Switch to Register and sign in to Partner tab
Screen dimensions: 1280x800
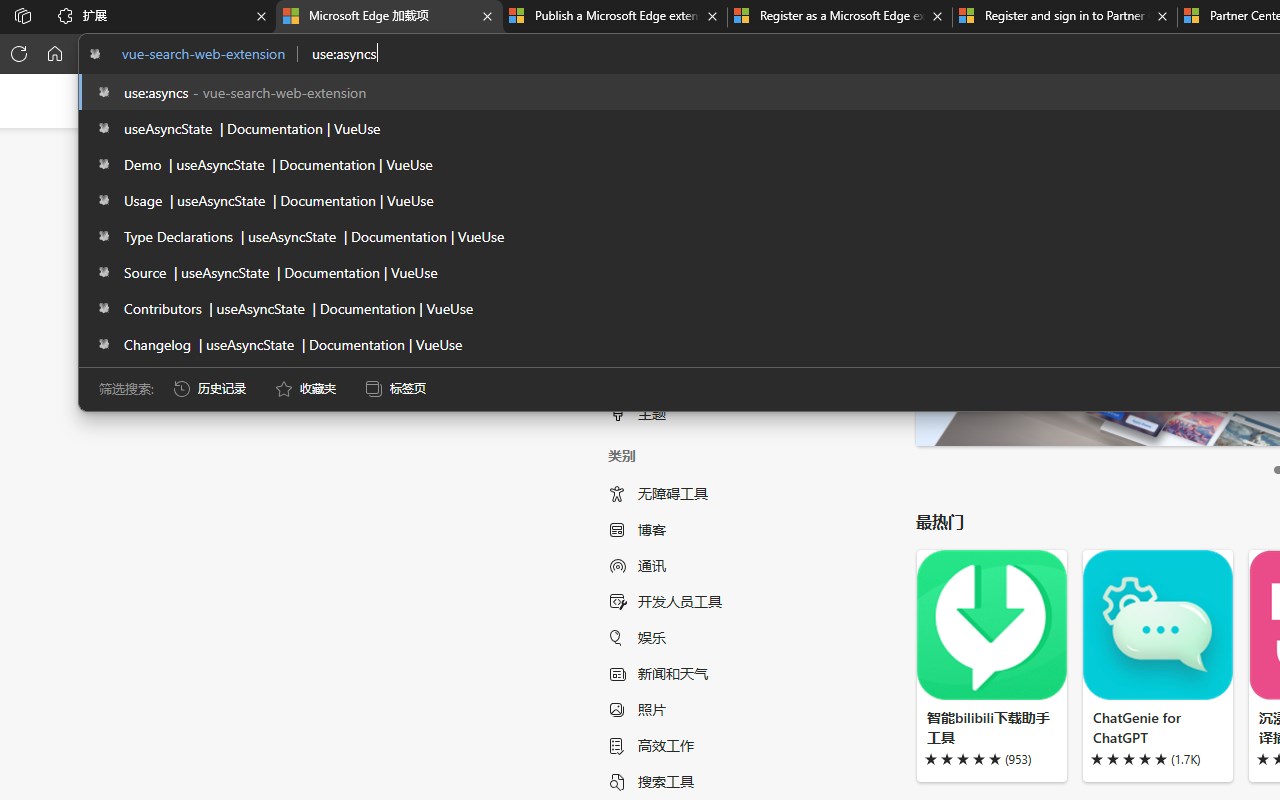1064,16
